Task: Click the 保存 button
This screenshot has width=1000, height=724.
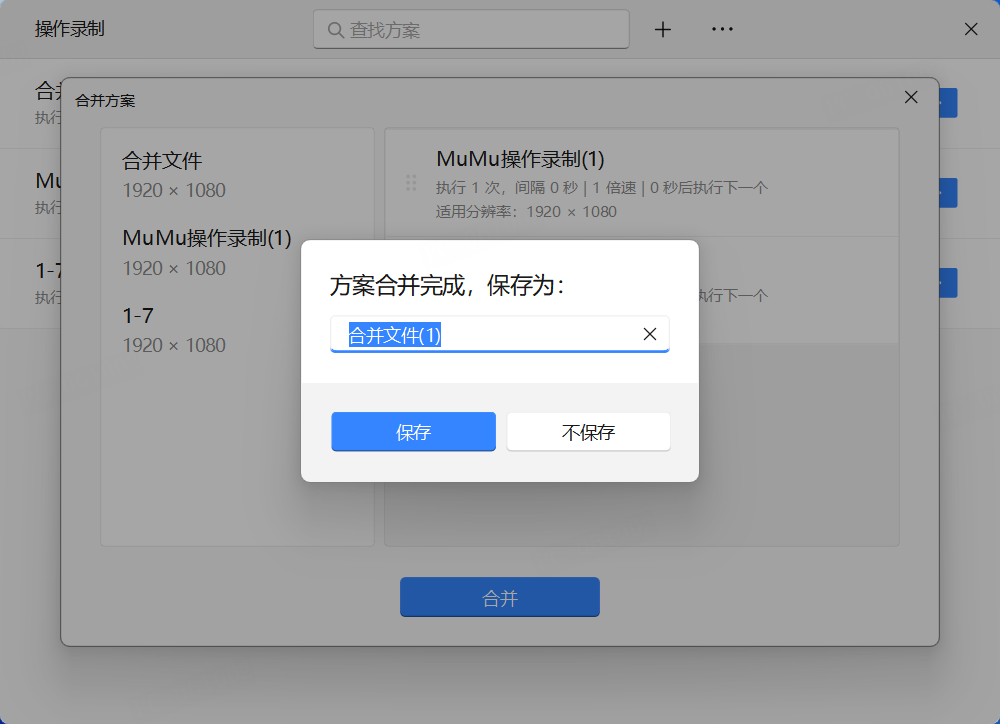Action: point(413,432)
